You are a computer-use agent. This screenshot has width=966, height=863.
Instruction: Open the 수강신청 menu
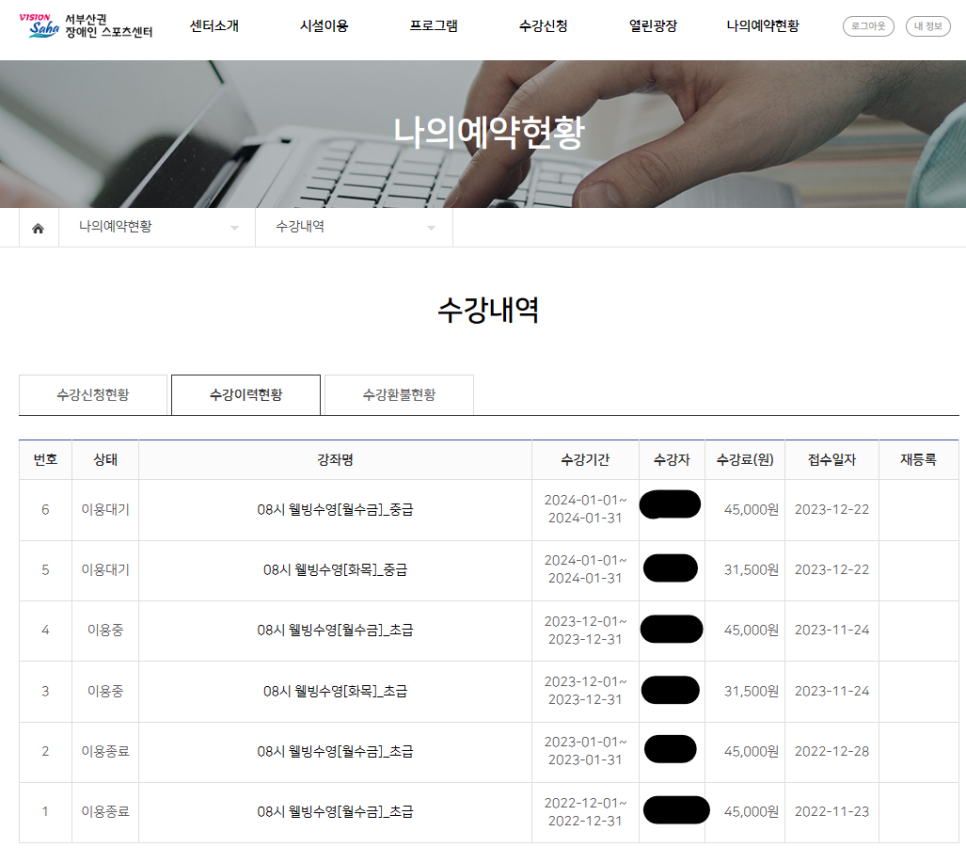tap(543, 26)
